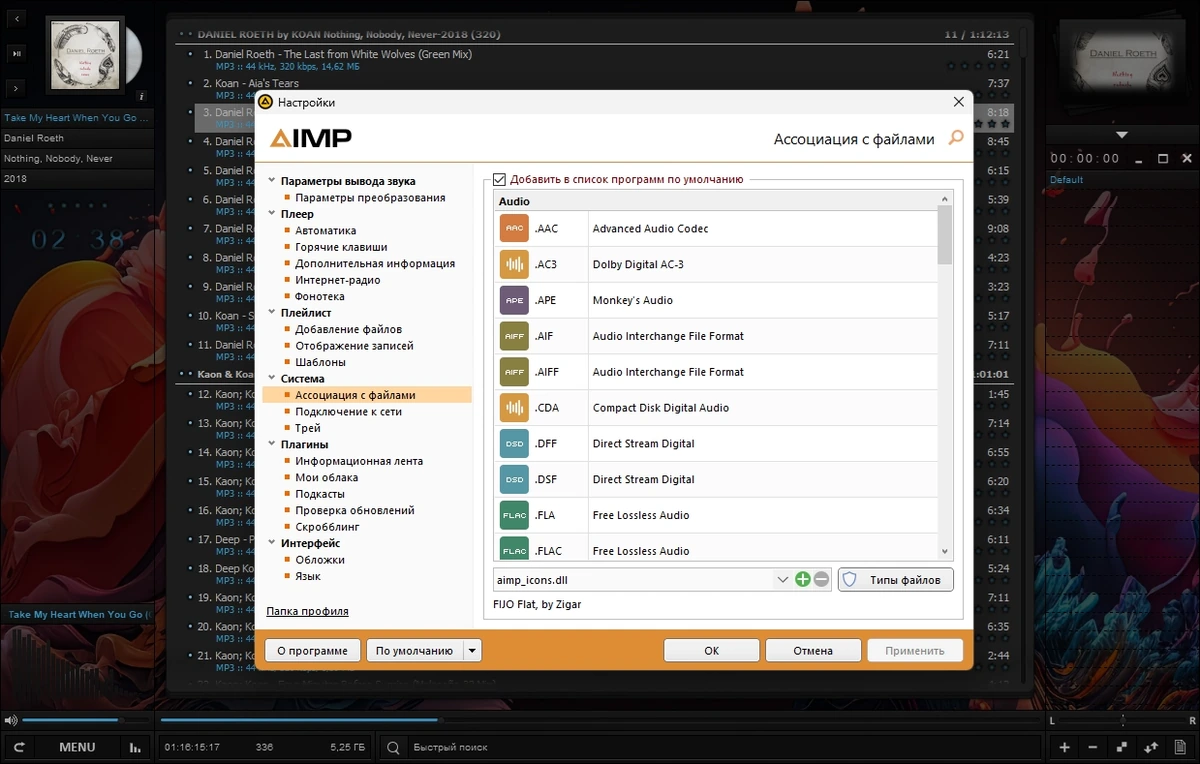Click the 'Отмена' button

pos(813,651)
